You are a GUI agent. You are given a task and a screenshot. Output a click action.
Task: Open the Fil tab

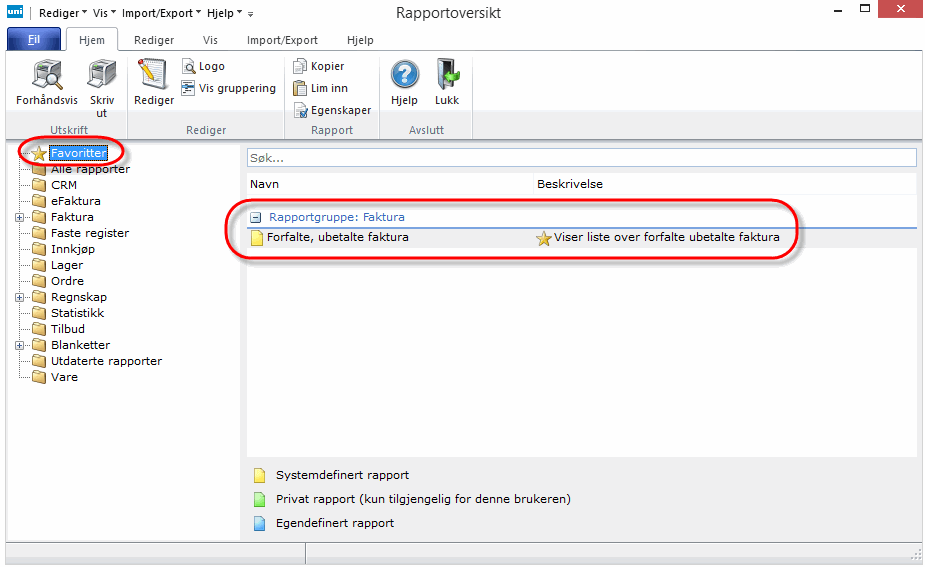[34, 40]
